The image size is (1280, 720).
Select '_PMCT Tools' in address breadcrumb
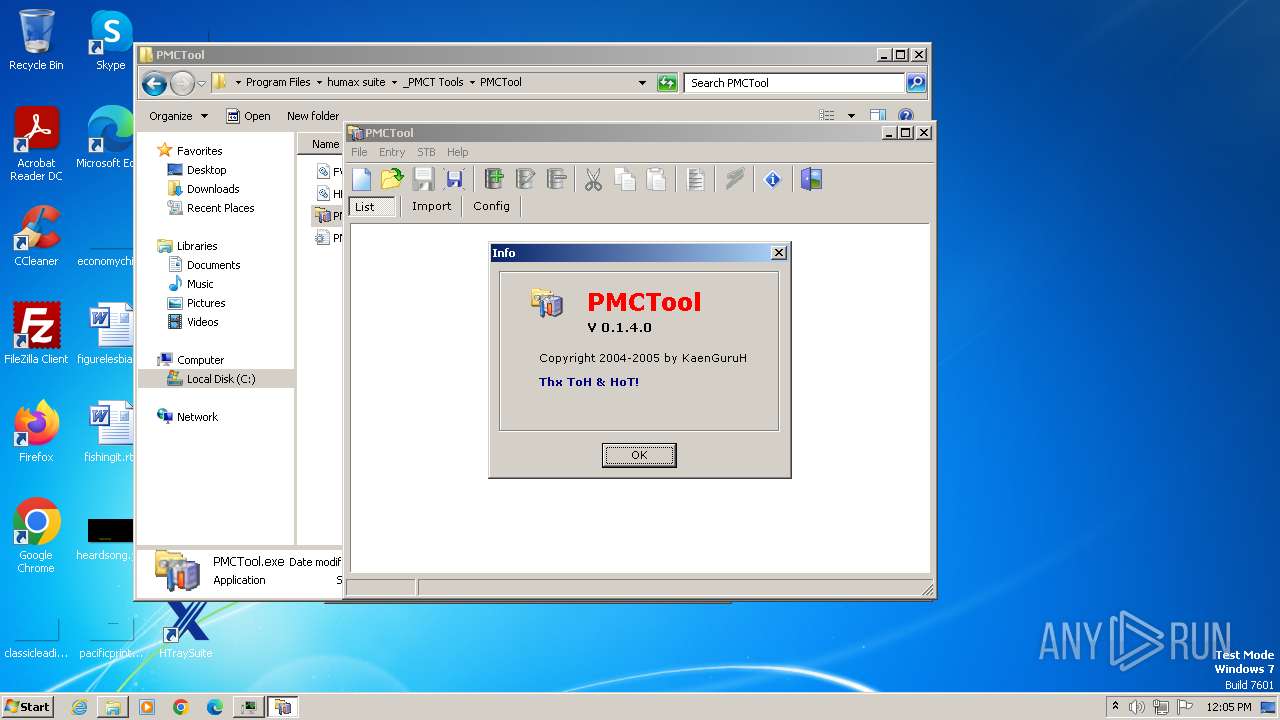coord(433,82)
